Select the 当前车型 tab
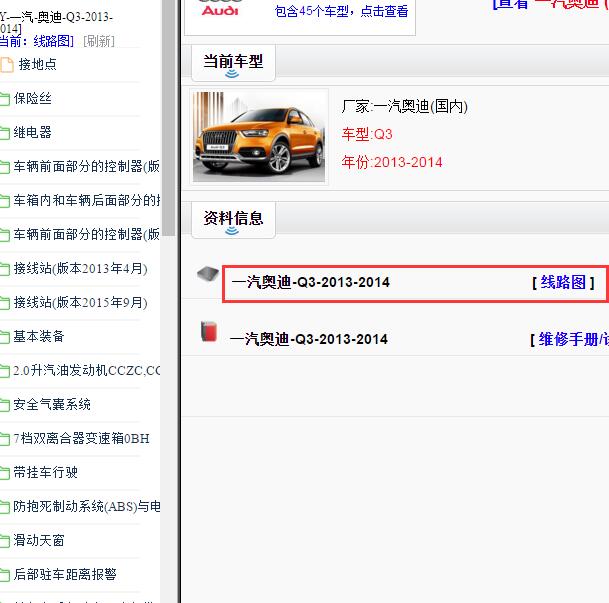Image resolution: width=609 pixels, height=603 pixels. click(x=233, y=63)
